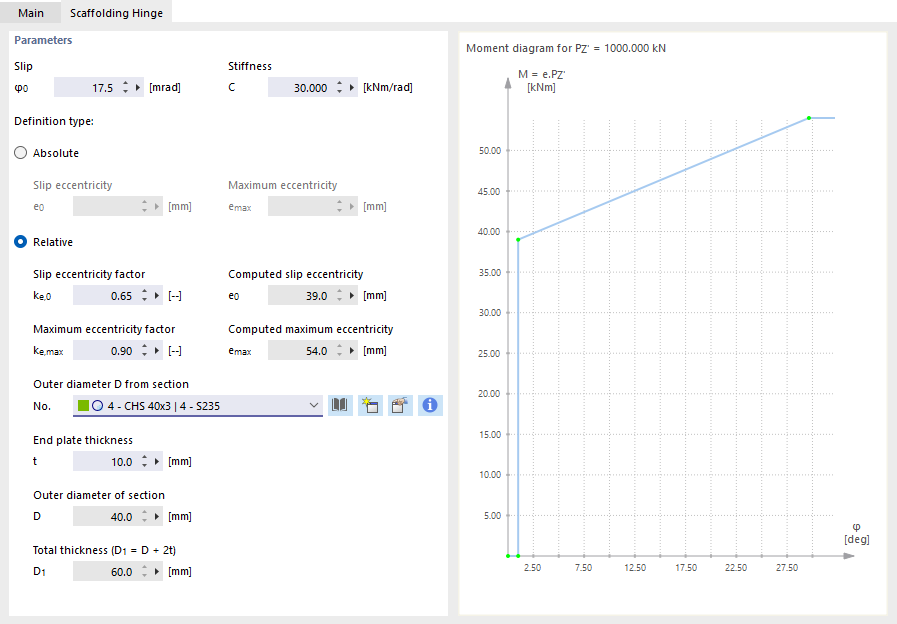Select the Relative definition type
Image resolution: width=897 pixels, height=624 pixels.
coord(19,241)
